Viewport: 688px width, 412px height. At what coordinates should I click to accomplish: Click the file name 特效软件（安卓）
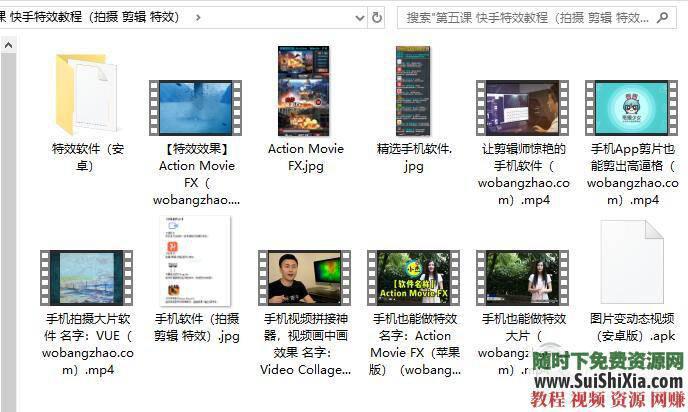tap(87, 157)
